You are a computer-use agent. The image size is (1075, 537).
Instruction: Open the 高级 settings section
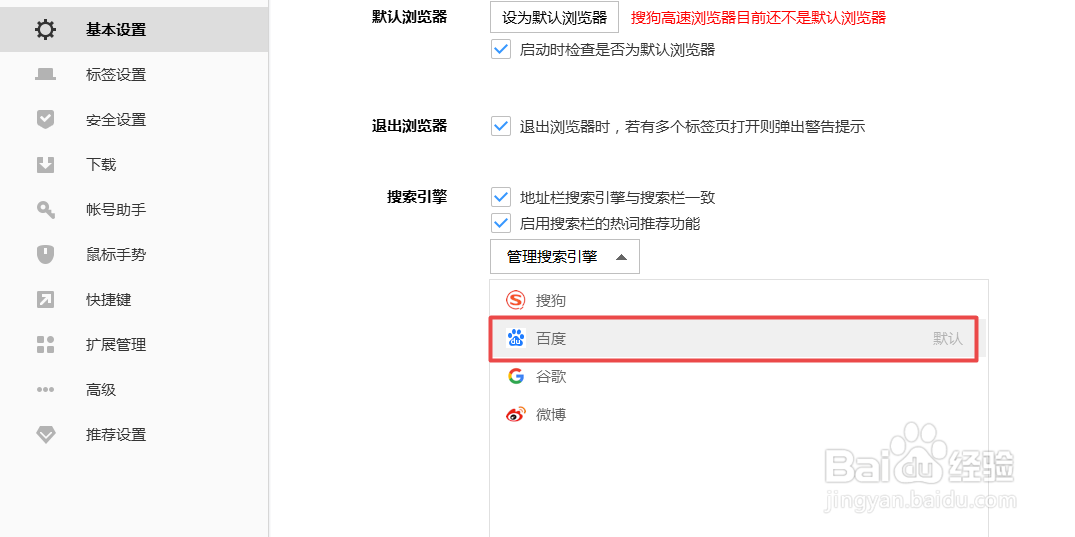[x=134, y=390]
